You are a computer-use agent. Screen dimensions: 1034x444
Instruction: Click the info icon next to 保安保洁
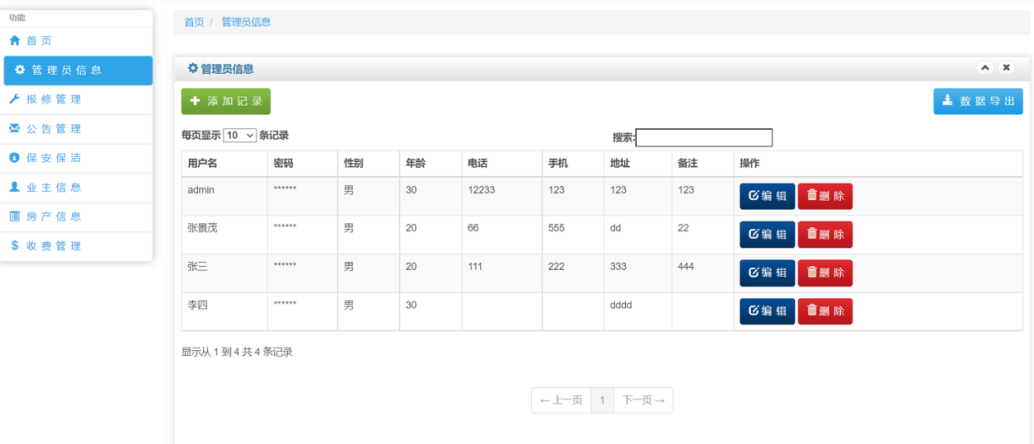tap(15, 158)
